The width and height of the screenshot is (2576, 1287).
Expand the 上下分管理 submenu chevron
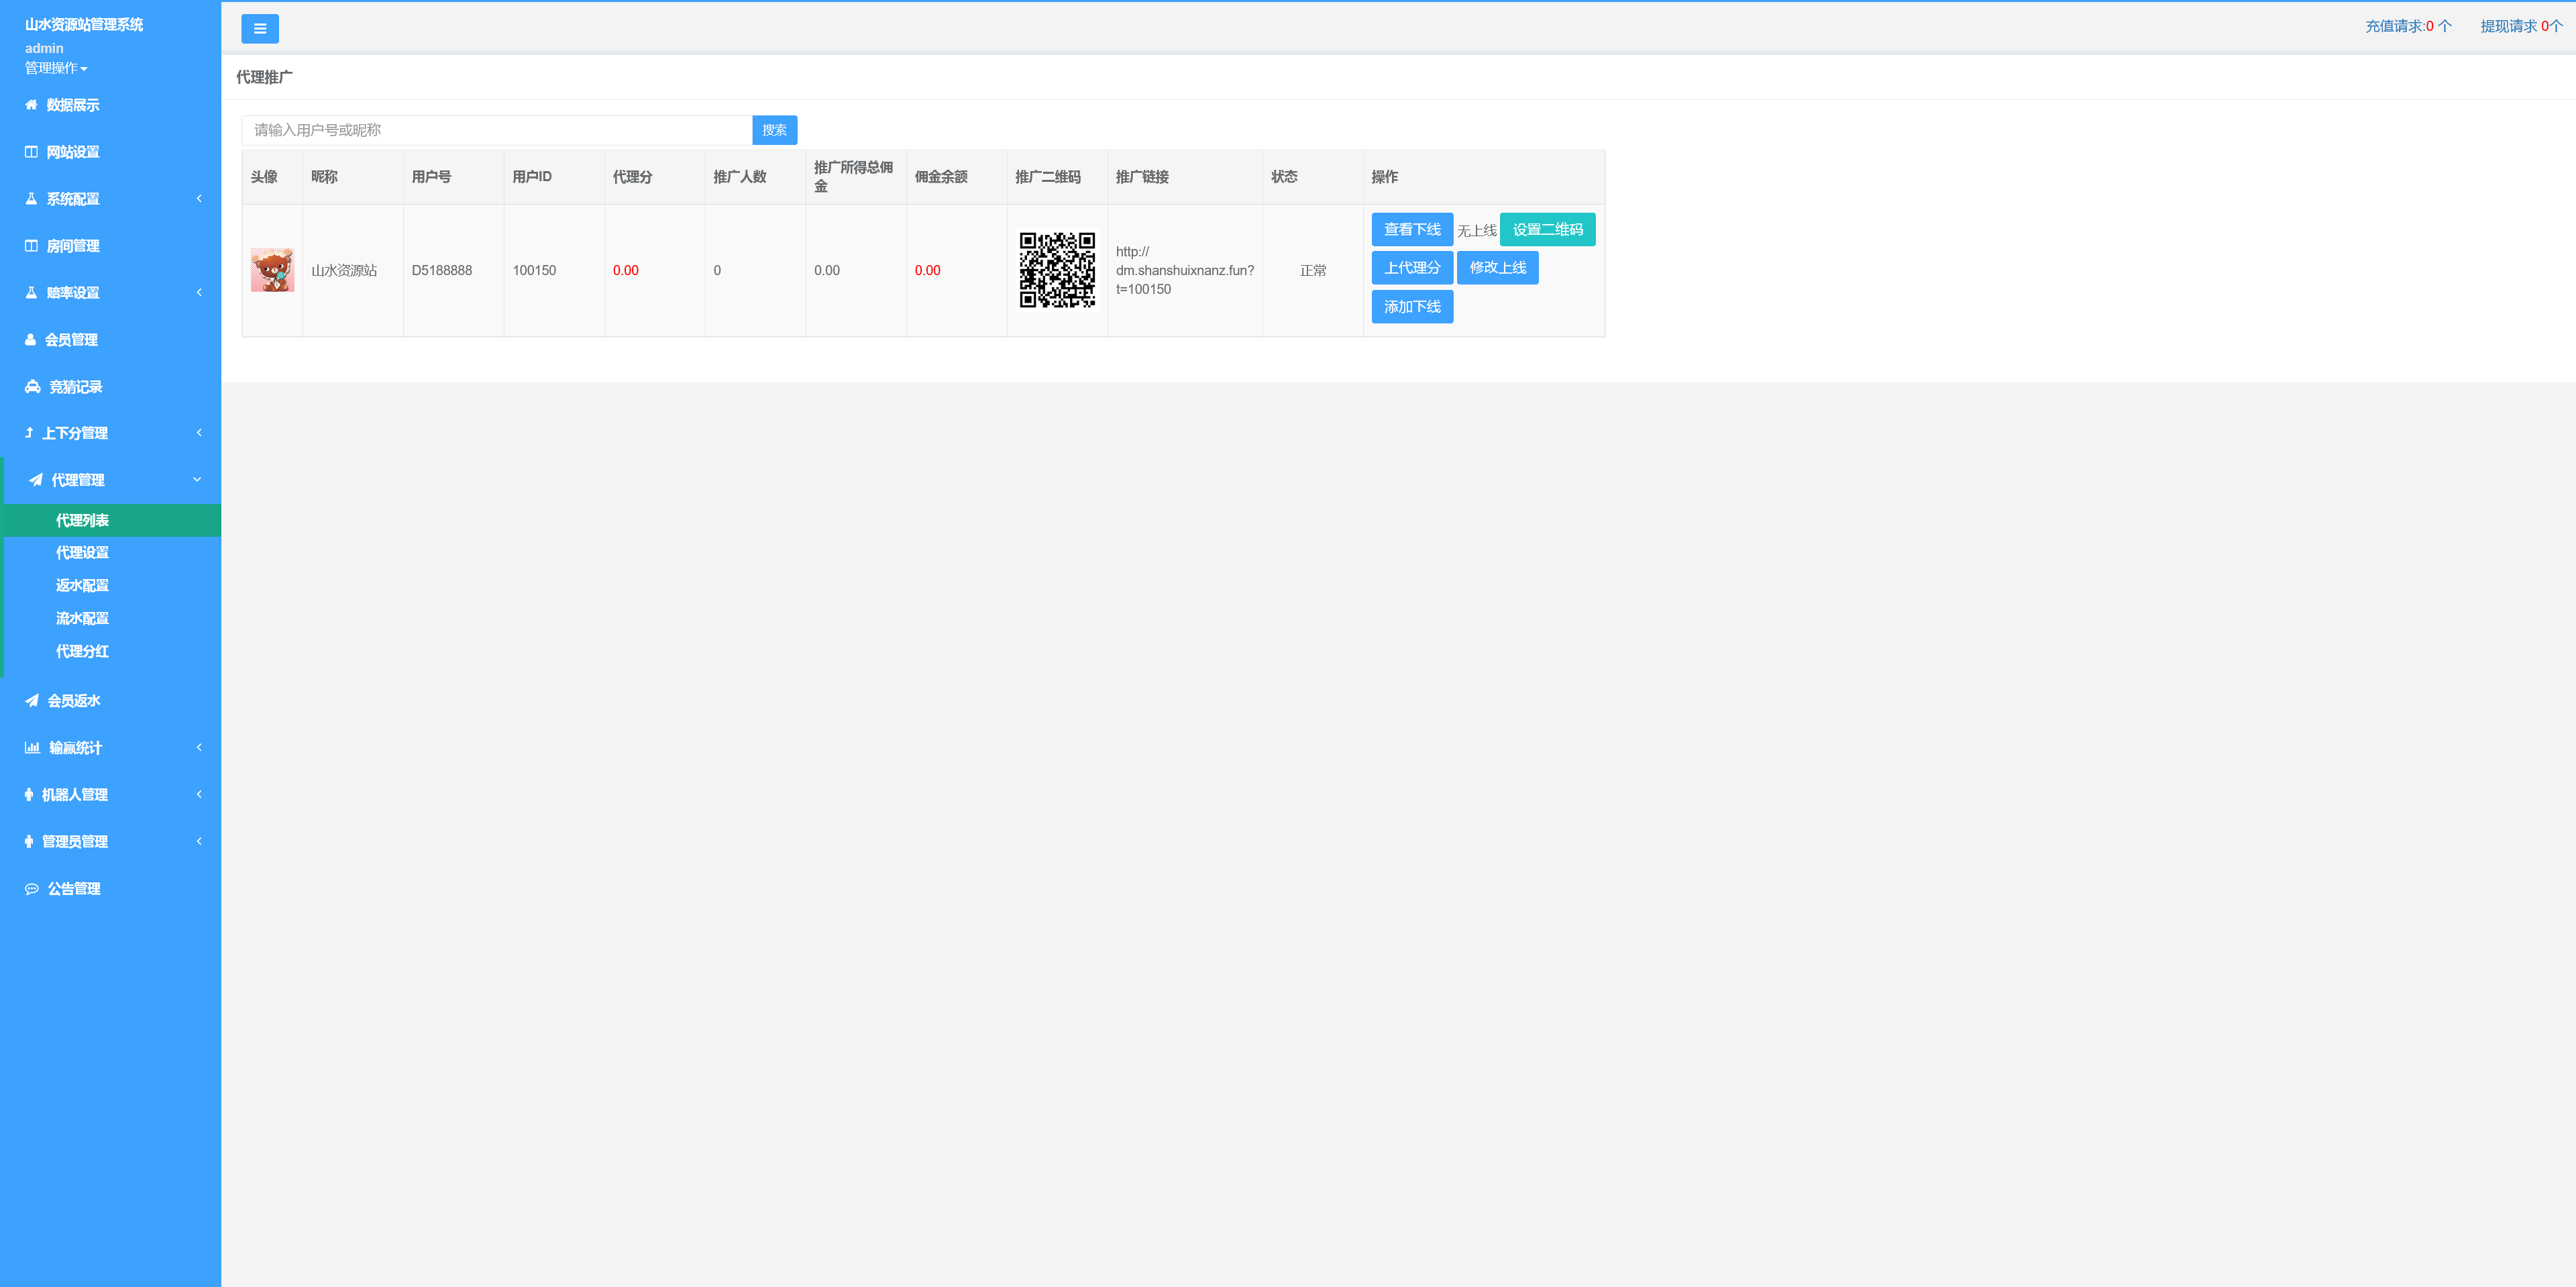tap(199, 433)
